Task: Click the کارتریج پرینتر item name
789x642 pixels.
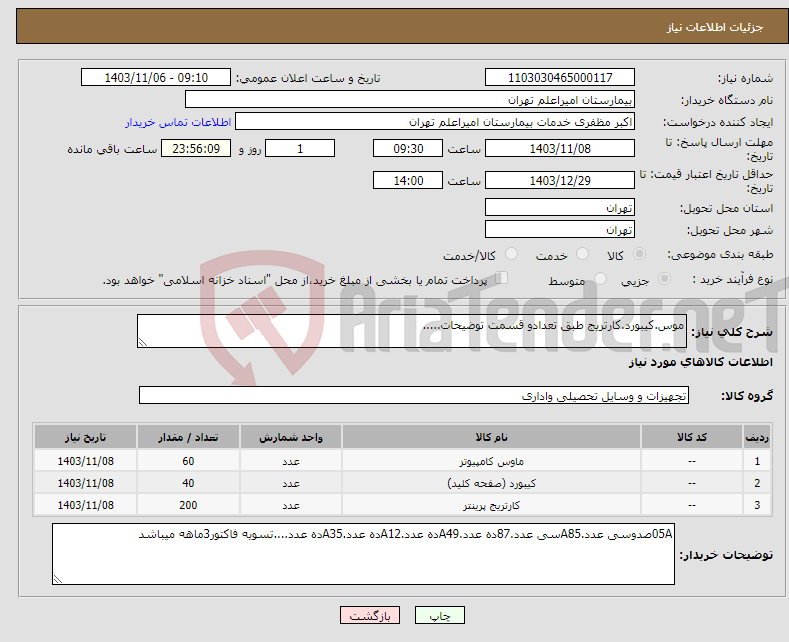Action: [491, 506]
